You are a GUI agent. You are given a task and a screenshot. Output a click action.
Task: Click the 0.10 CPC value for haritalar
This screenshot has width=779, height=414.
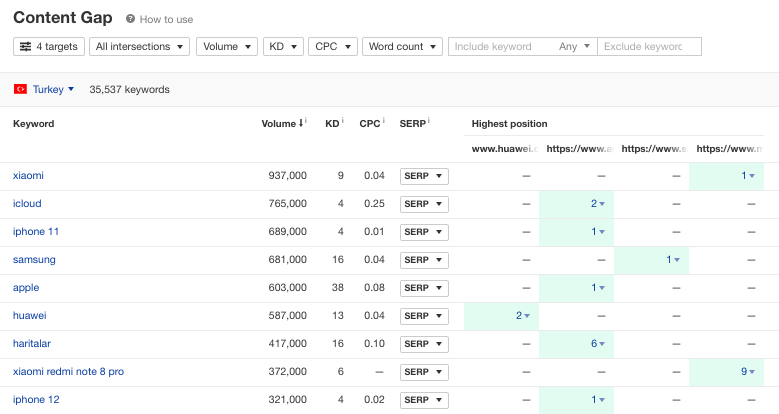374,343
